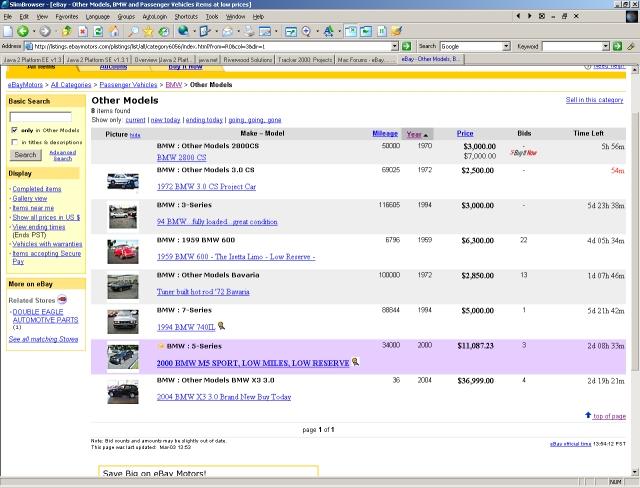Click the 'Completed items' display link
Screen dimensions: 640x488
click(37, 189)
